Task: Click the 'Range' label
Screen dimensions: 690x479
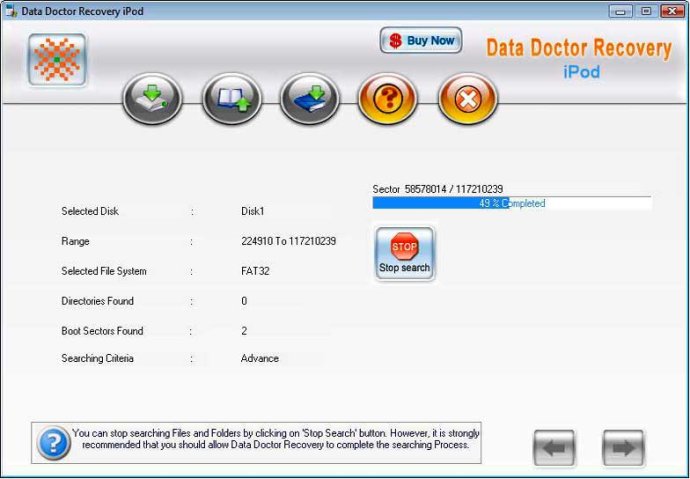Action: point(75,241)
